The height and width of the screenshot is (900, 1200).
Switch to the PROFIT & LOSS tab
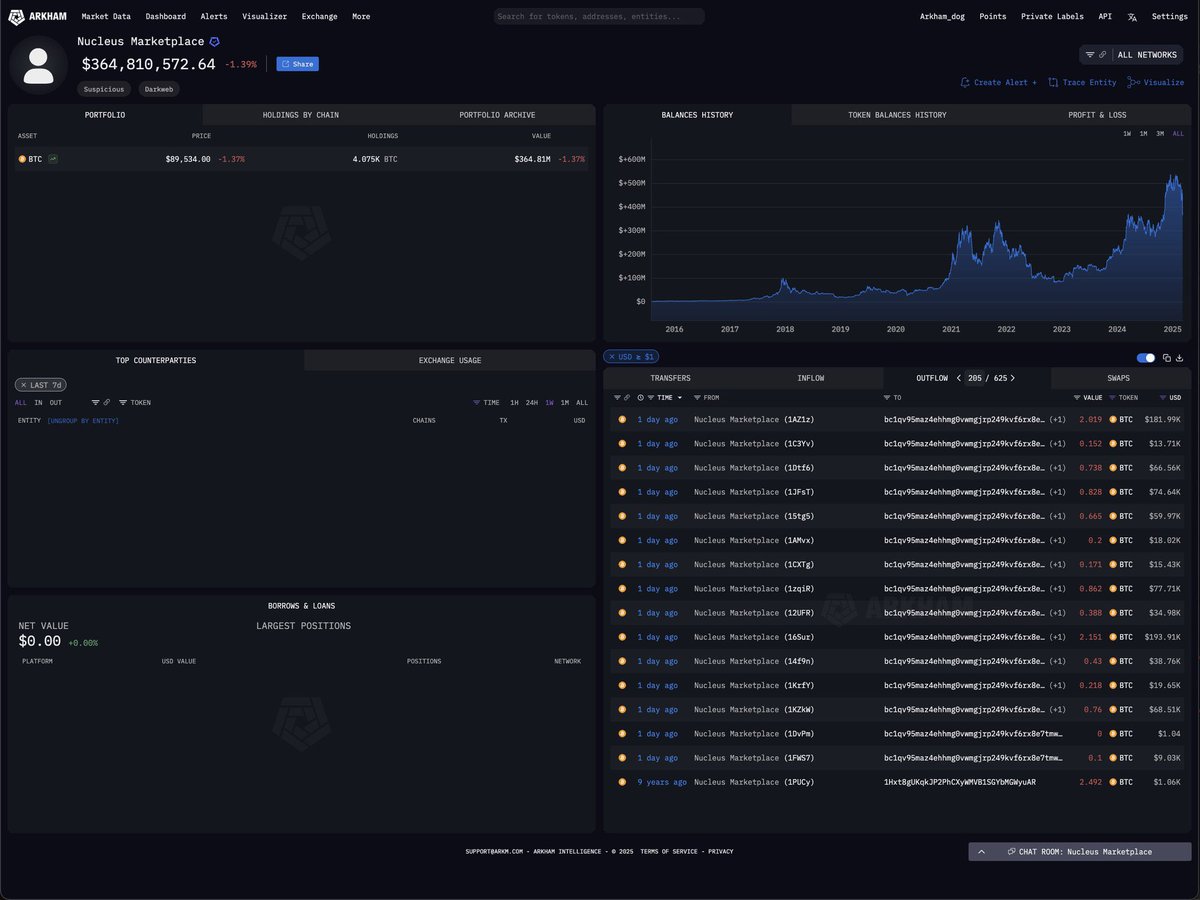(x=1097, y=115)
